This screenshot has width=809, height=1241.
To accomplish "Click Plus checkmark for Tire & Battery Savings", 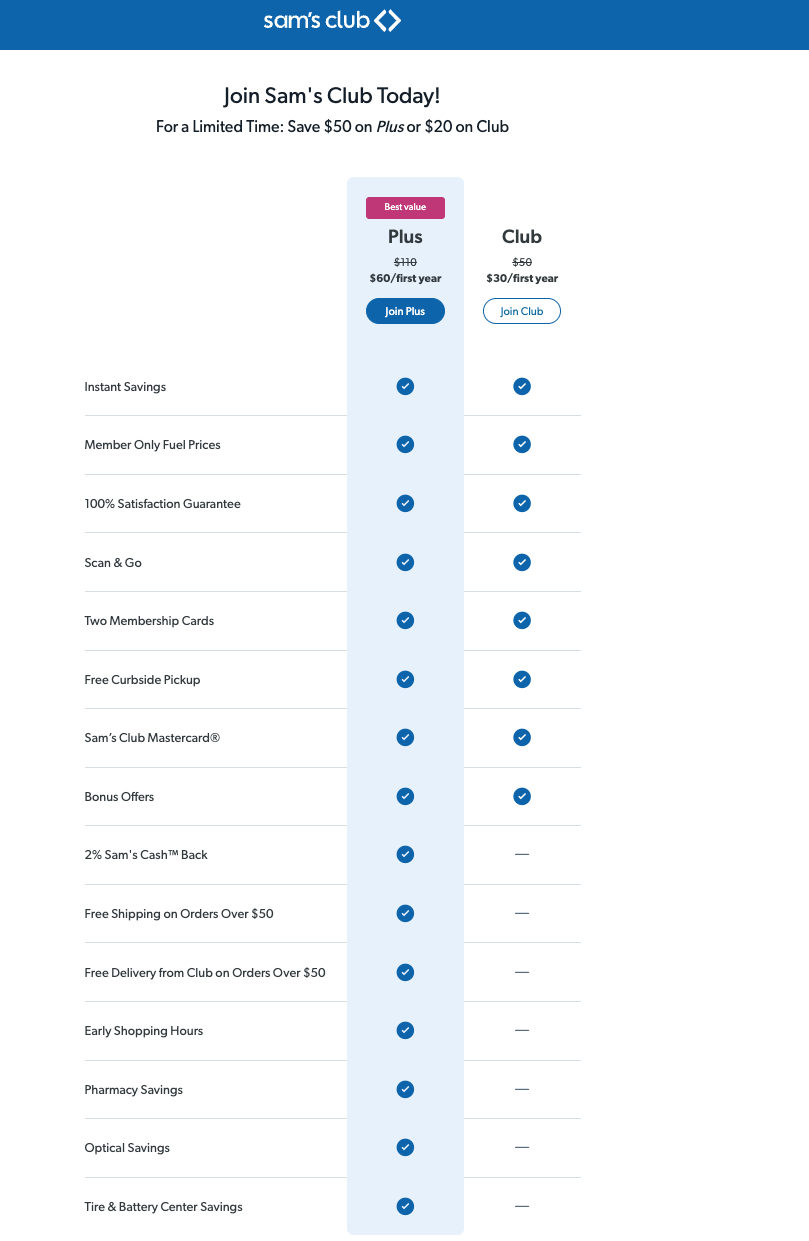I will click(405, 1206).
